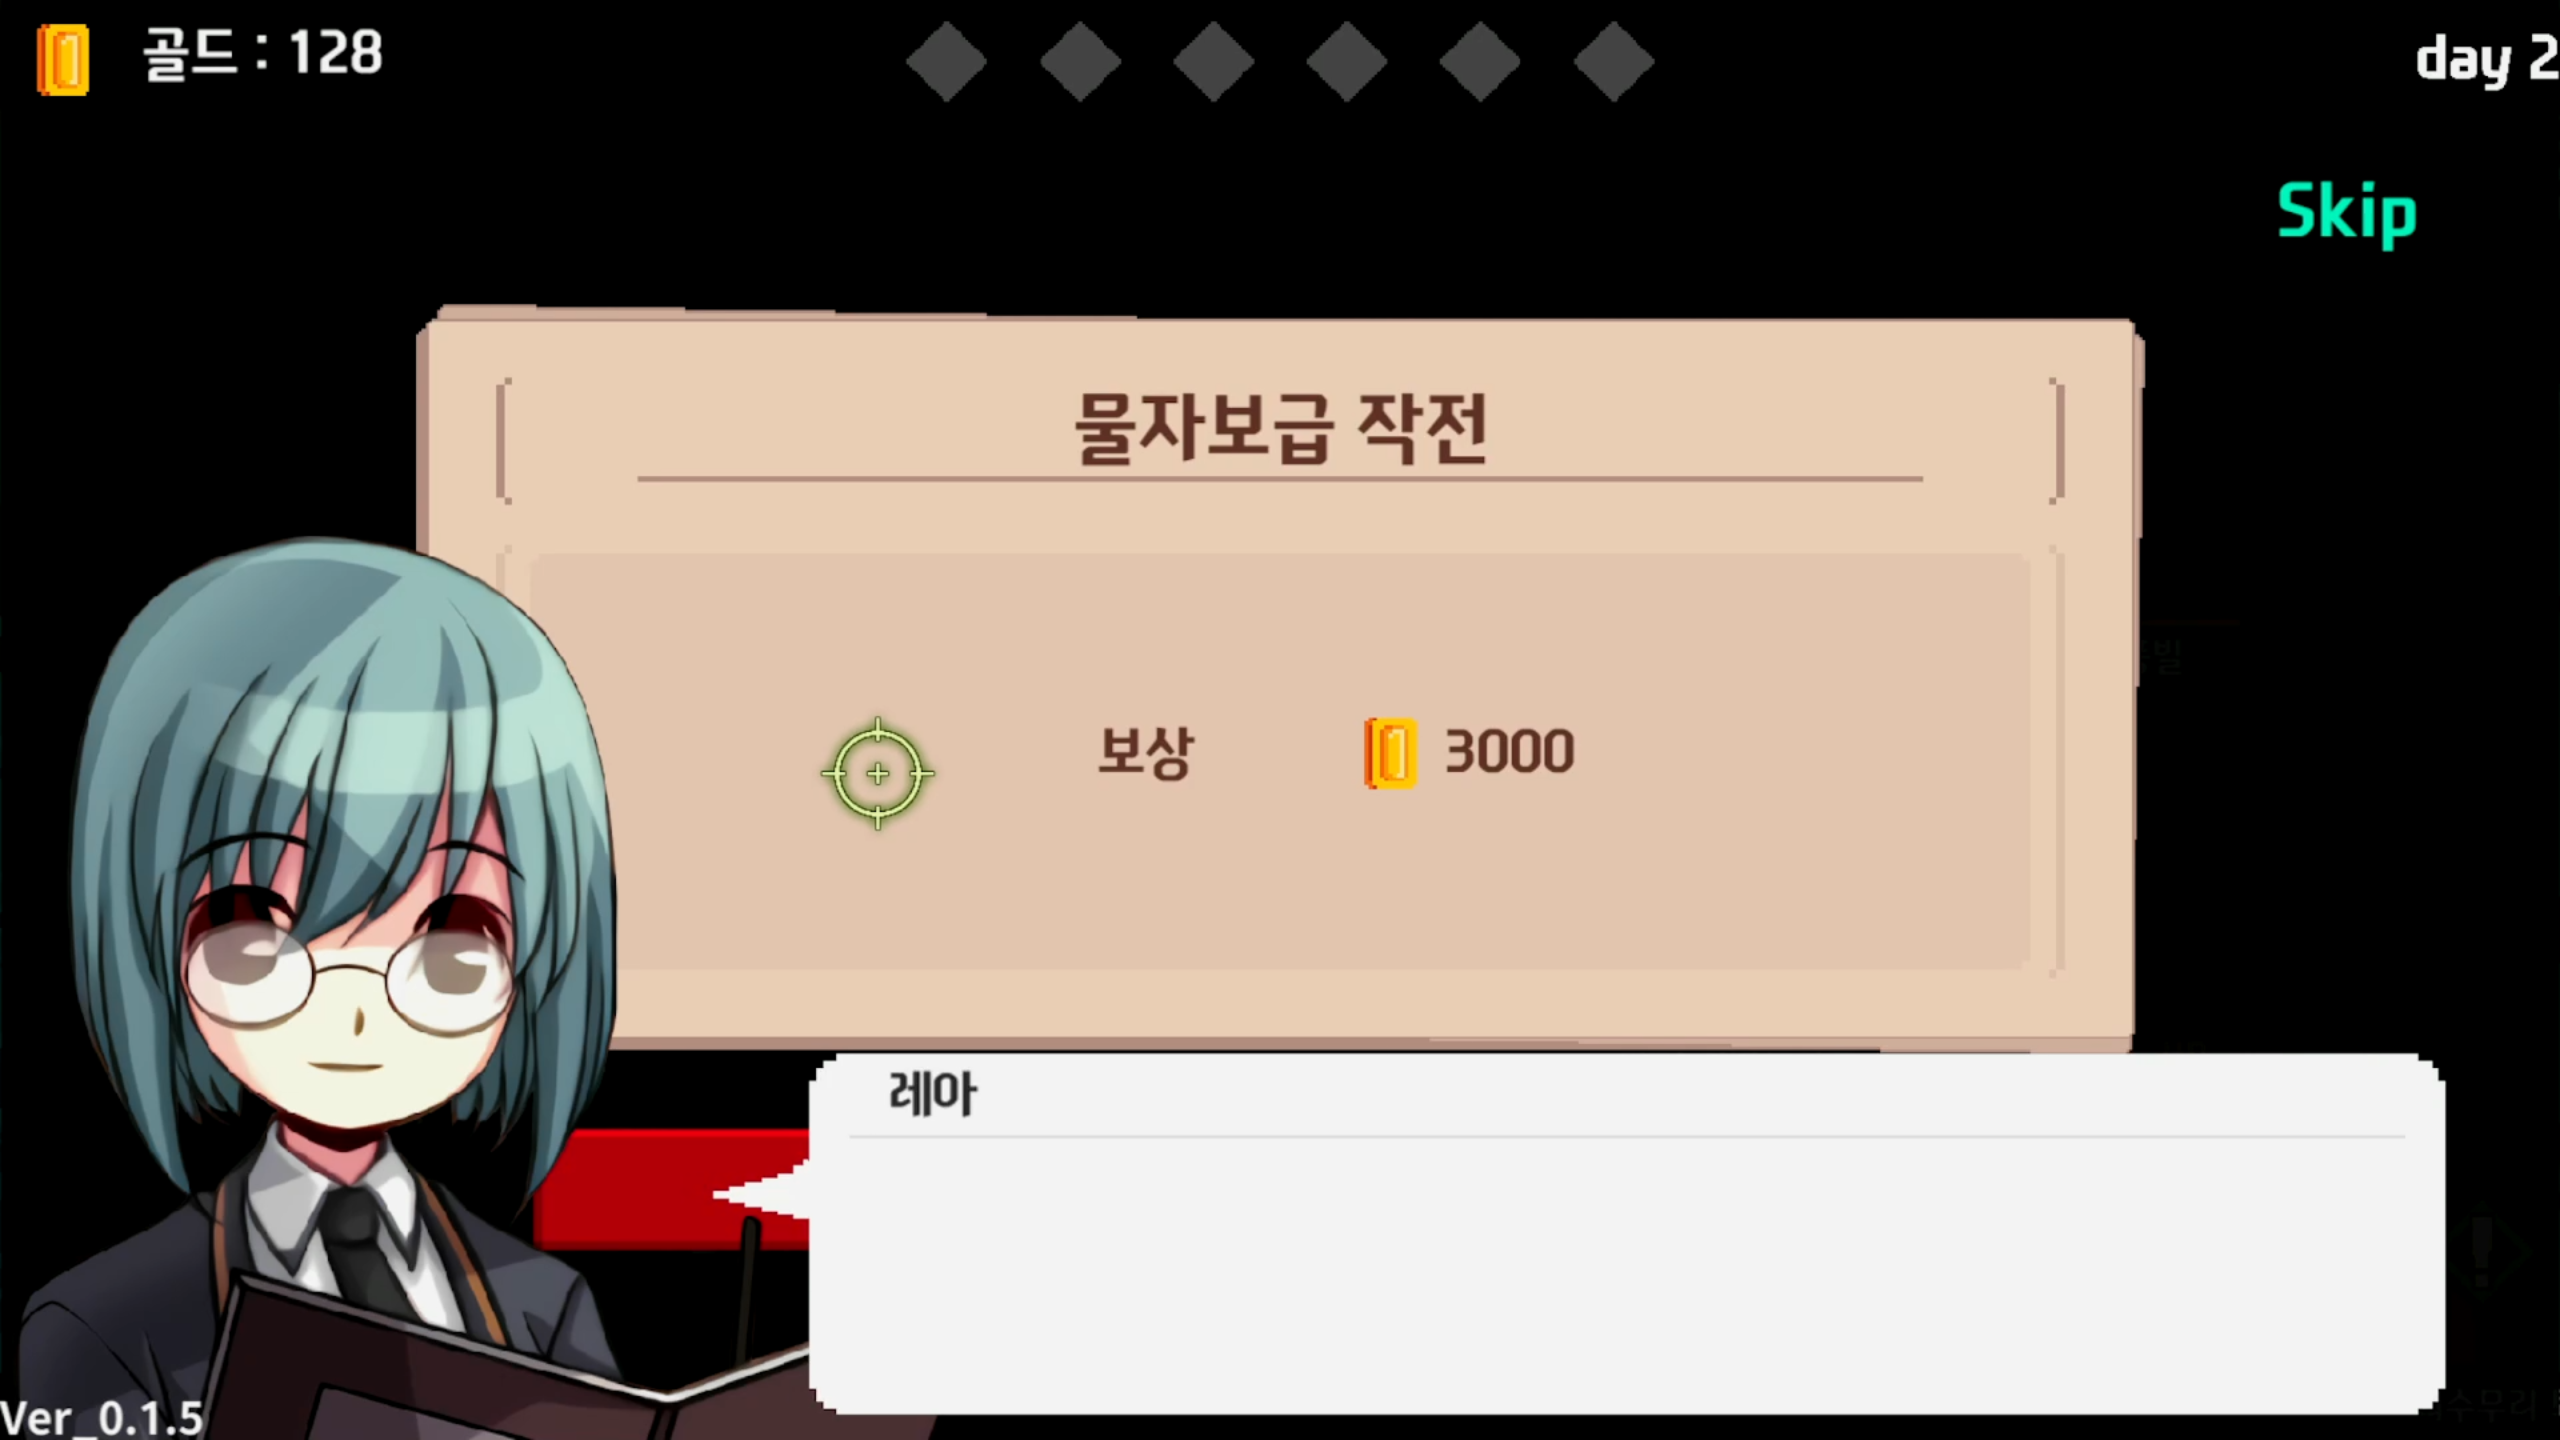
Task: Select the green crosshair target icon
Action: pyautogui.click(x=878, y=773)
